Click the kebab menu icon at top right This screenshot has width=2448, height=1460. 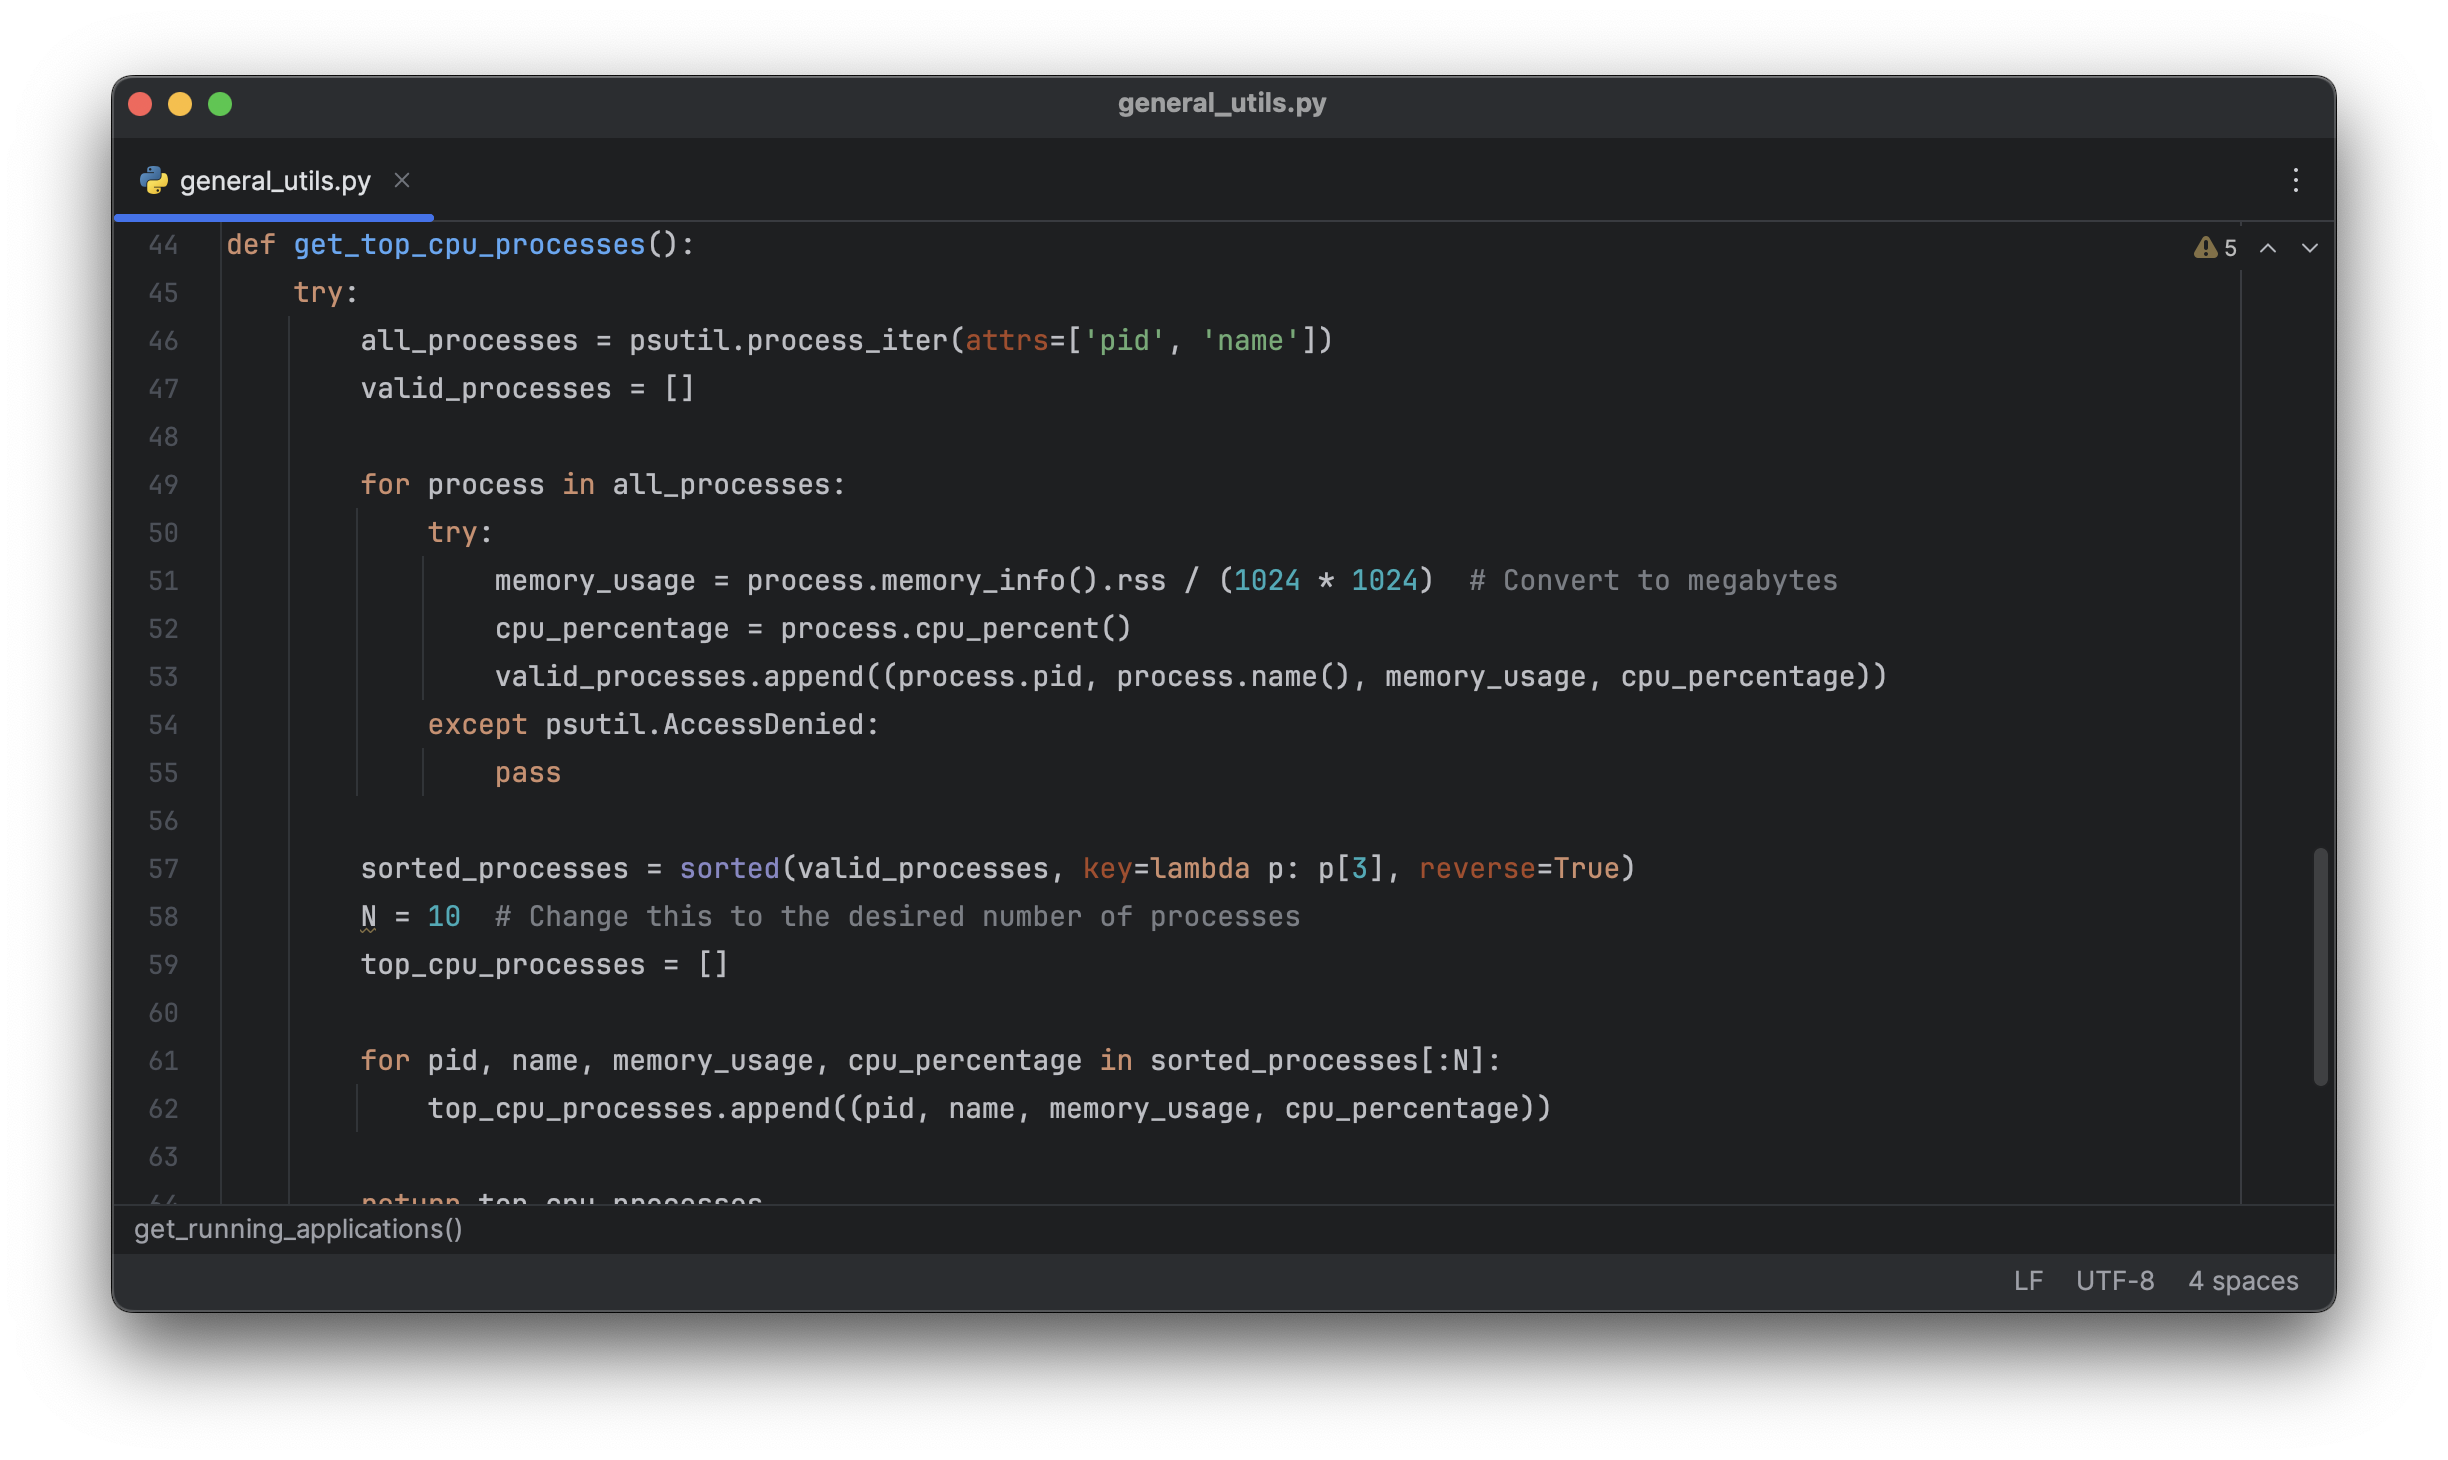2295,181
